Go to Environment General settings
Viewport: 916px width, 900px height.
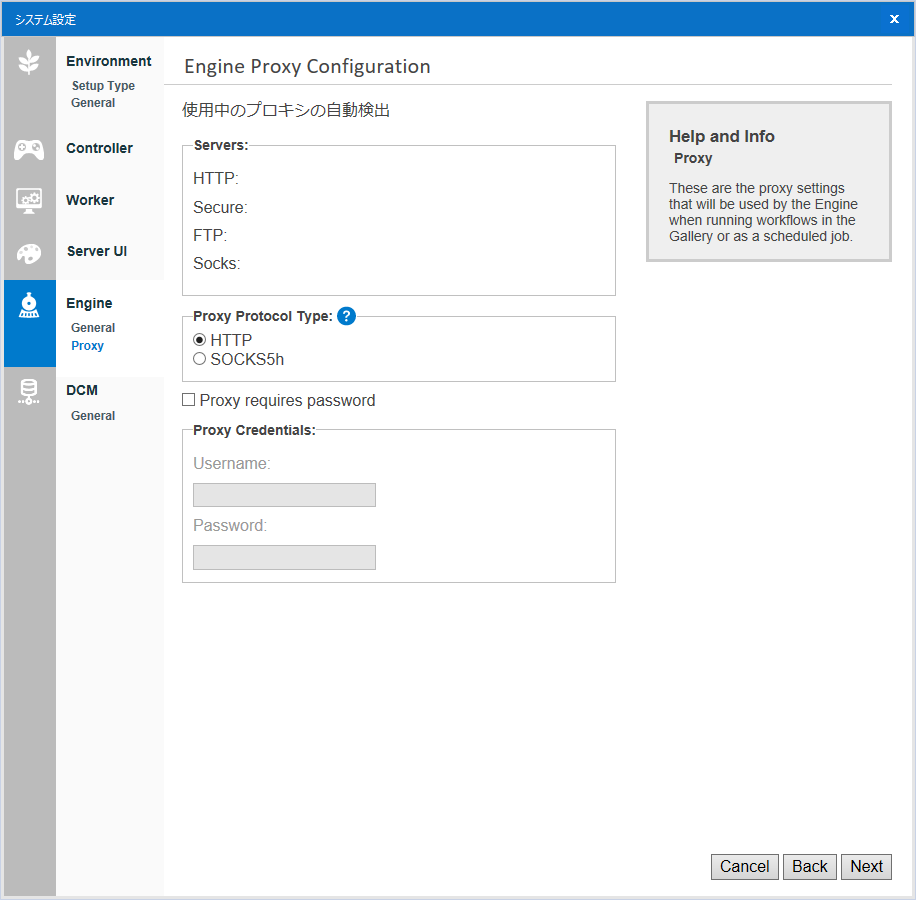tap(93, 103)
